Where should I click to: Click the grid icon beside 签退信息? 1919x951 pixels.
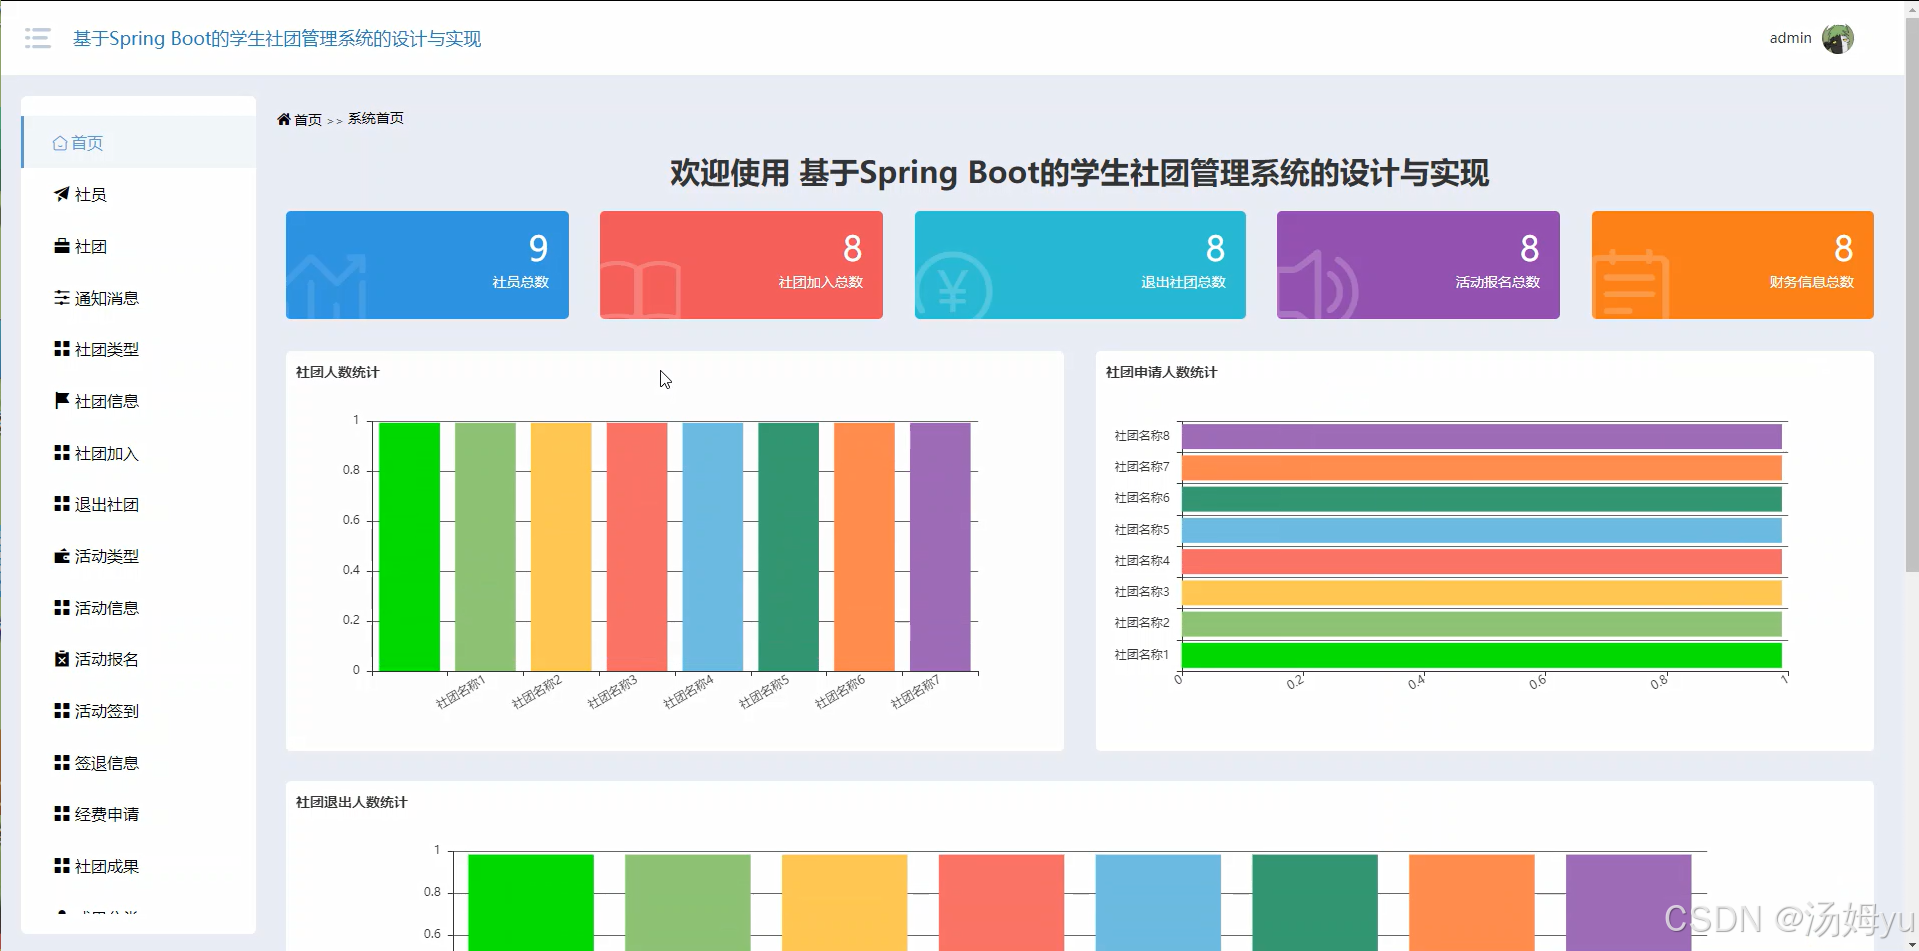coord(62,763)
